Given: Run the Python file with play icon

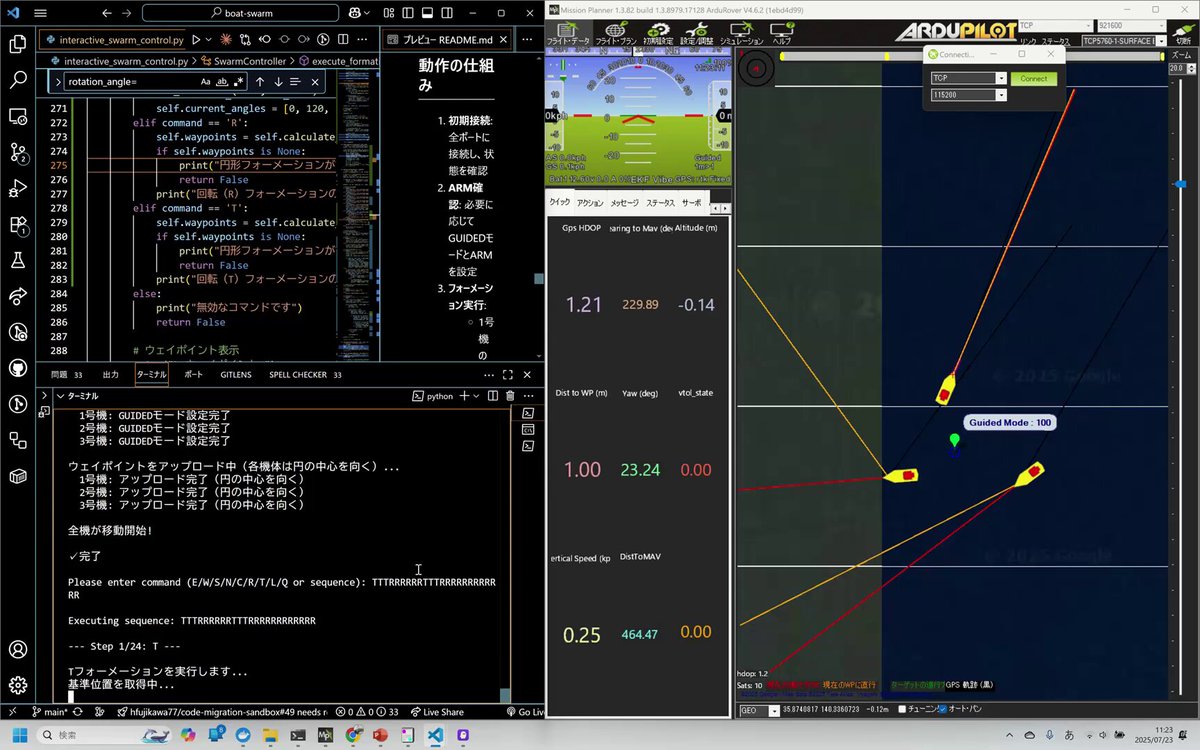Looking at the screenshot, I should (196, 40).
